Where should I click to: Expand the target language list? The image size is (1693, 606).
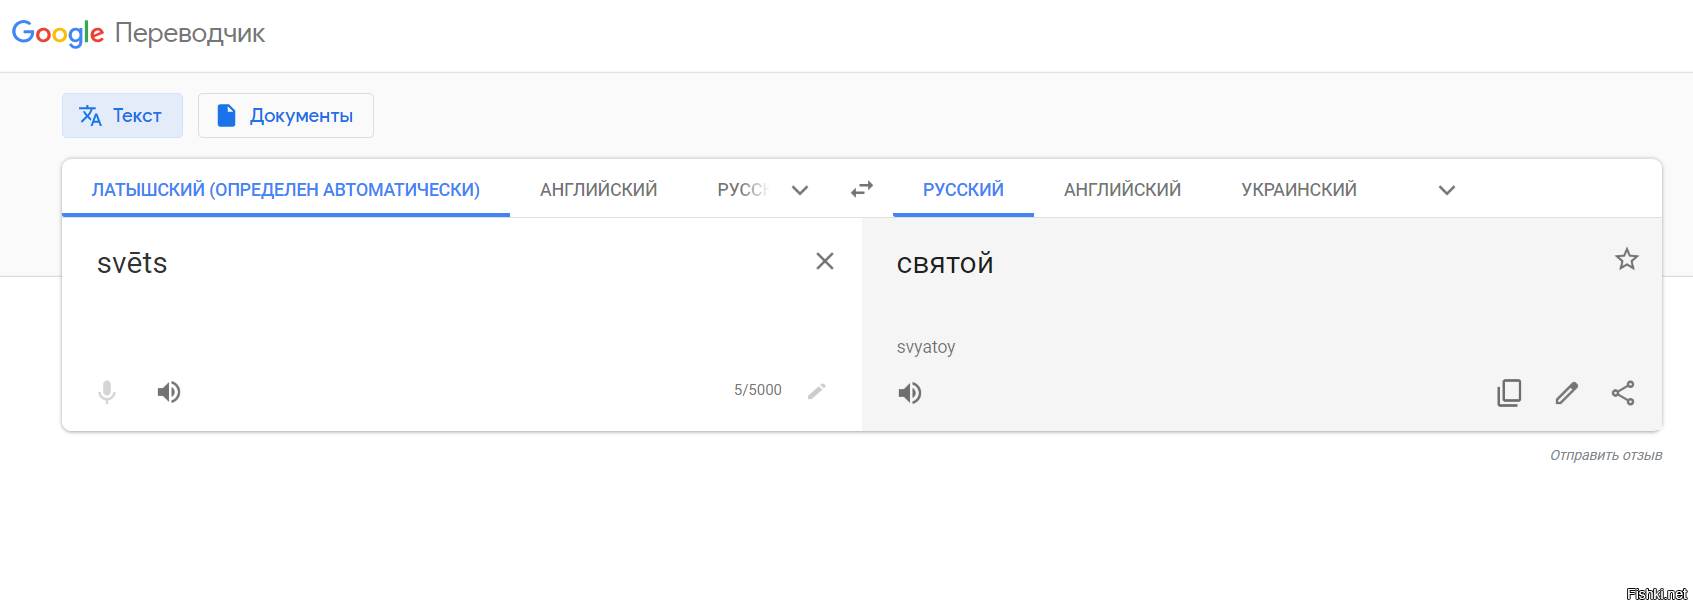[x=1447, y=190]
